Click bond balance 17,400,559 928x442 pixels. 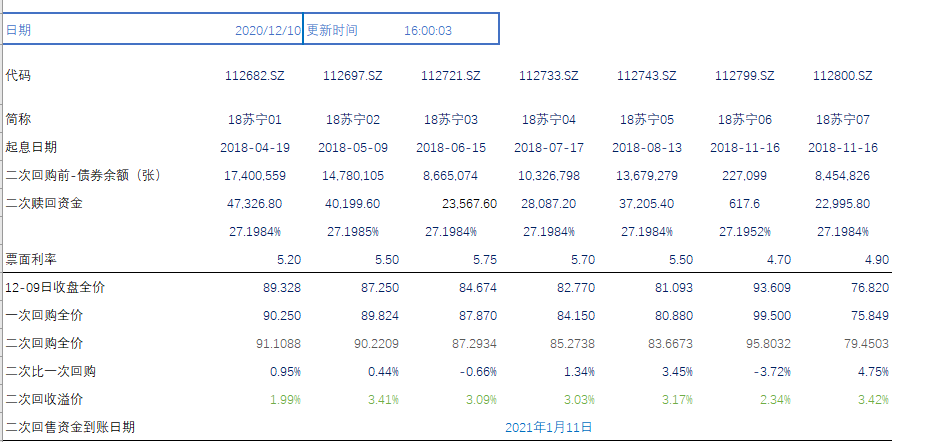click(x=255, y=176)
